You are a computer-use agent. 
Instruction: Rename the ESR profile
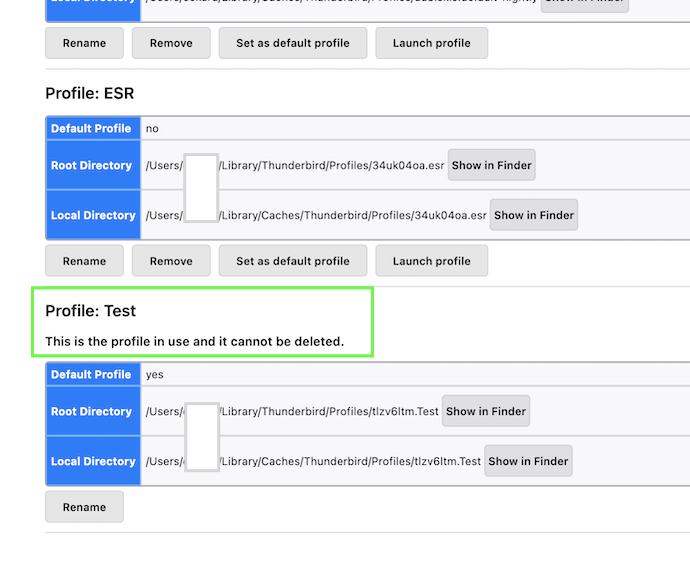(x=84, y=261)
